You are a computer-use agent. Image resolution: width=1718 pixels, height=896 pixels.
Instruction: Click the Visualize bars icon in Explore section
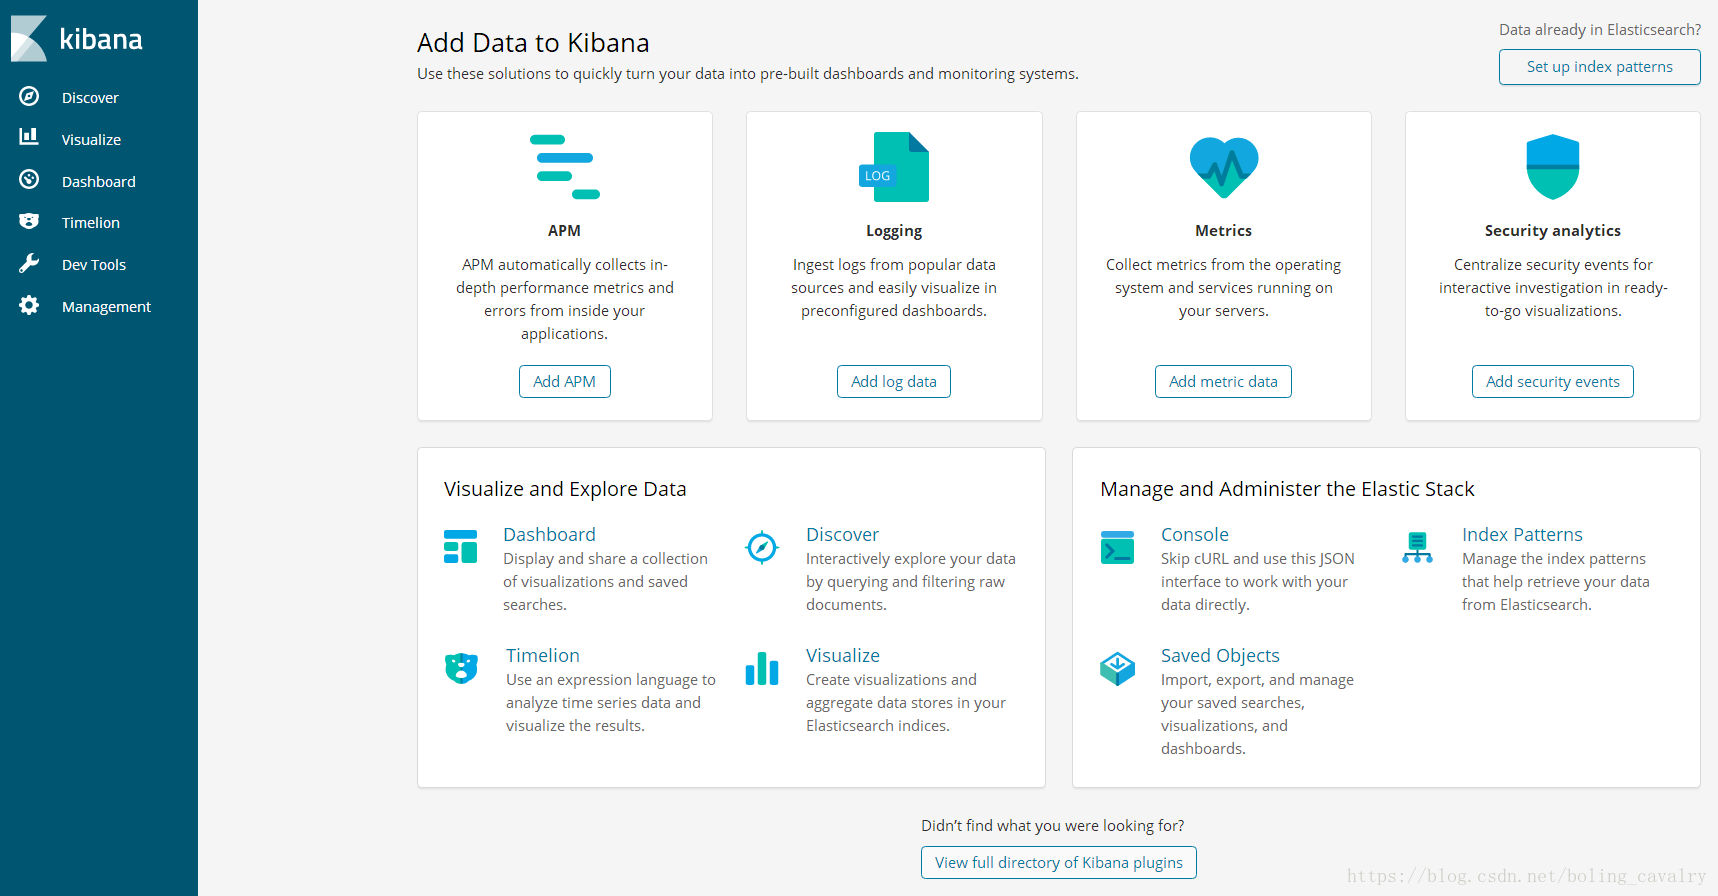[x=762, y=668]
